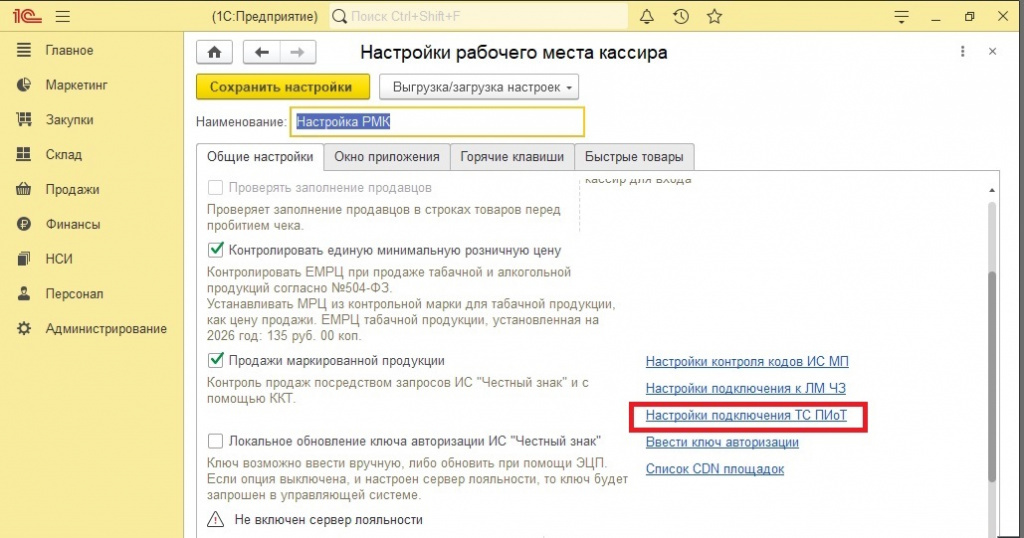Click Сохранить настройки button
Screen dimensions: 1024x538
click(281, 87)
